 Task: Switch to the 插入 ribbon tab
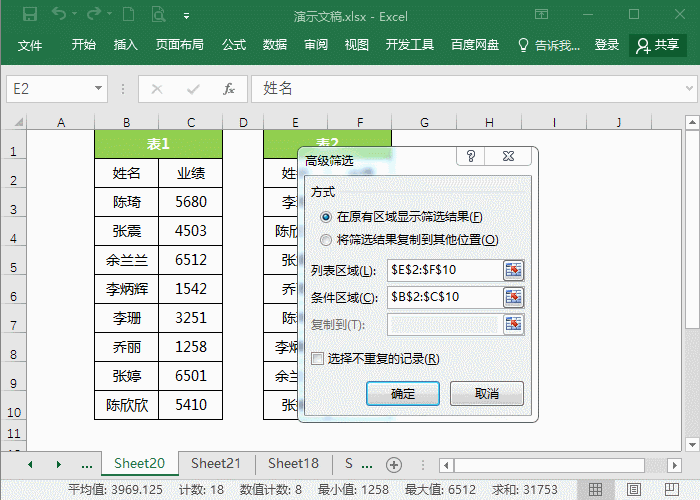click(x=125, y=45)
